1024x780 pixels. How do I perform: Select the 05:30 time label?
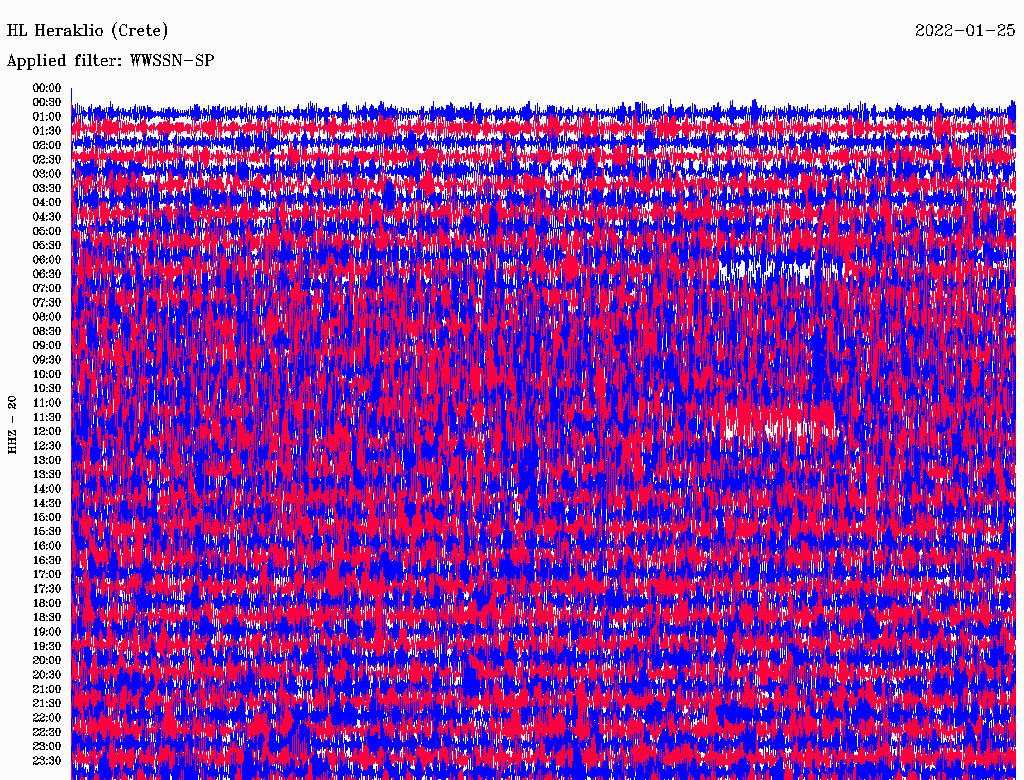click(47, 246)
